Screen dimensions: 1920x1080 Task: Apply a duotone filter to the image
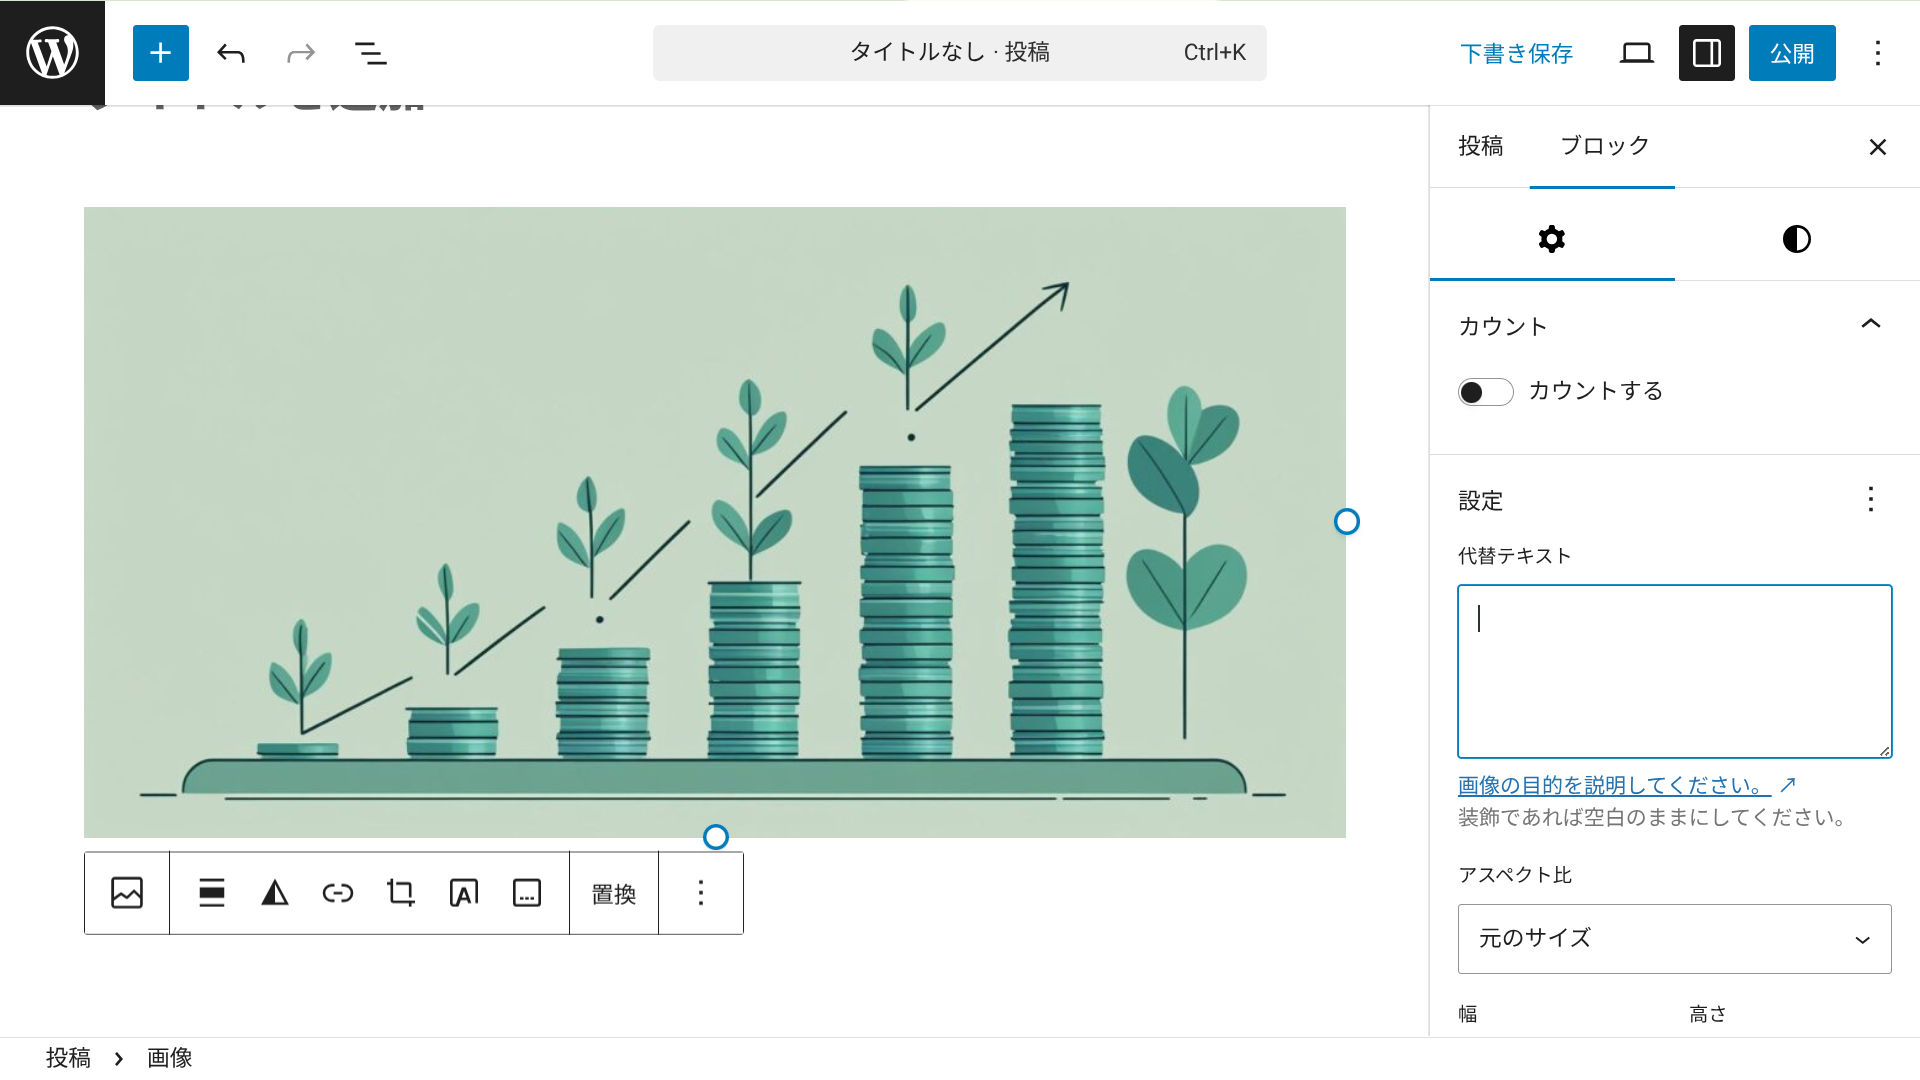coord(276,893)
